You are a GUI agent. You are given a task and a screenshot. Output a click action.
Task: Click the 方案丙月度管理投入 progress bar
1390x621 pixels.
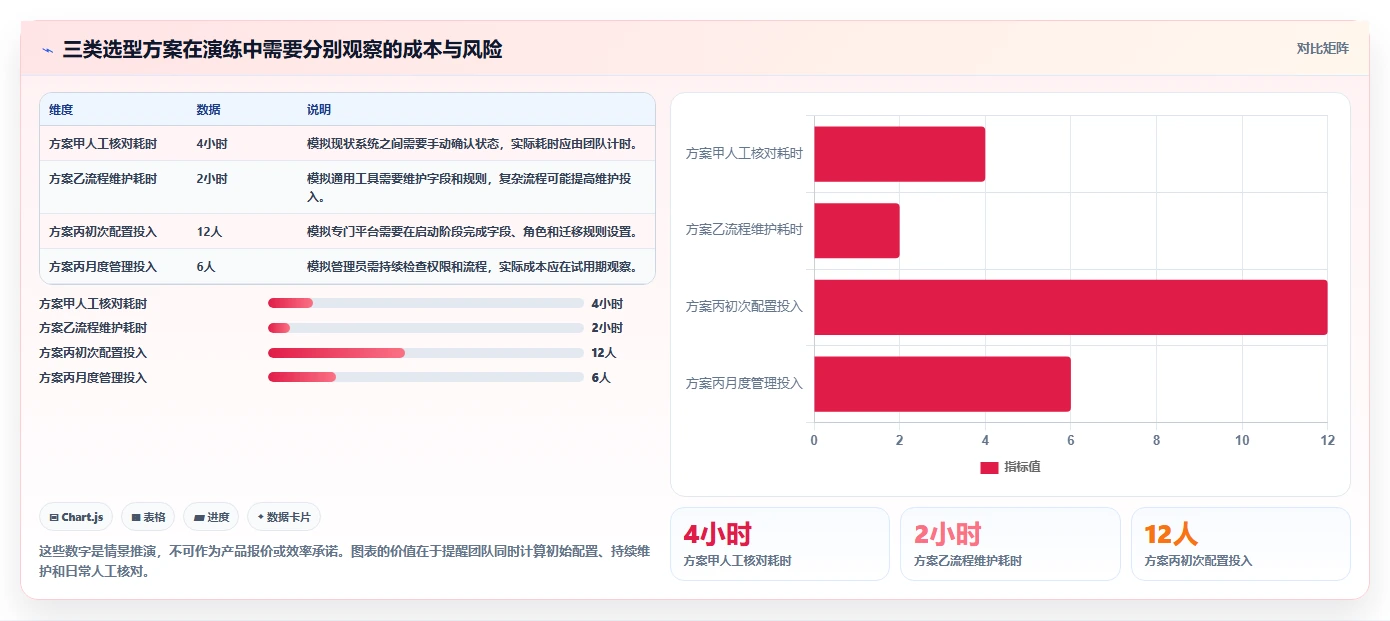[x=426, y=378]
